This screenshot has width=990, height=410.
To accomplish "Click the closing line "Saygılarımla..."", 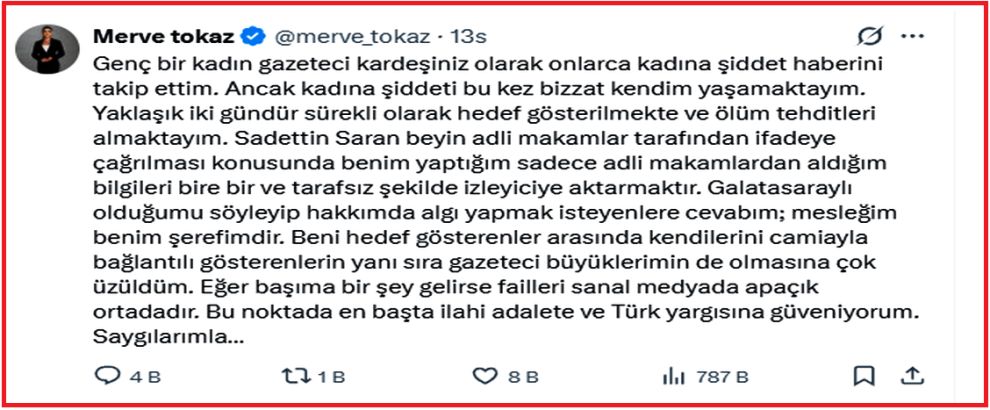I will tap(169, 338).
